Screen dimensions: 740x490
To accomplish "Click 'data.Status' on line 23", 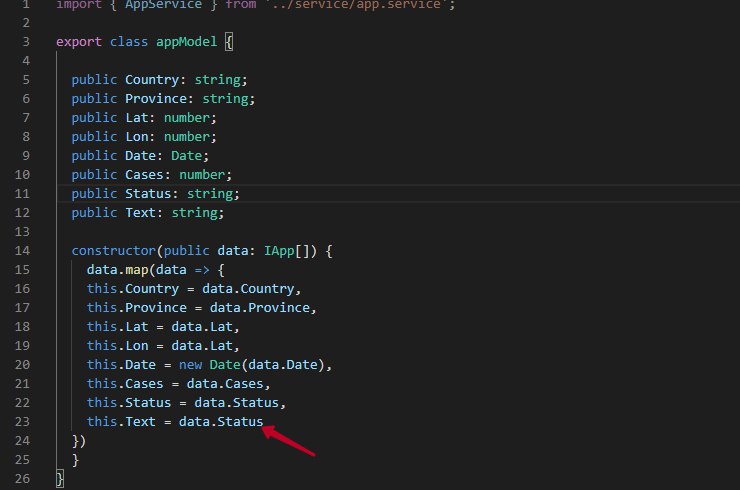I will pos(221,422).
